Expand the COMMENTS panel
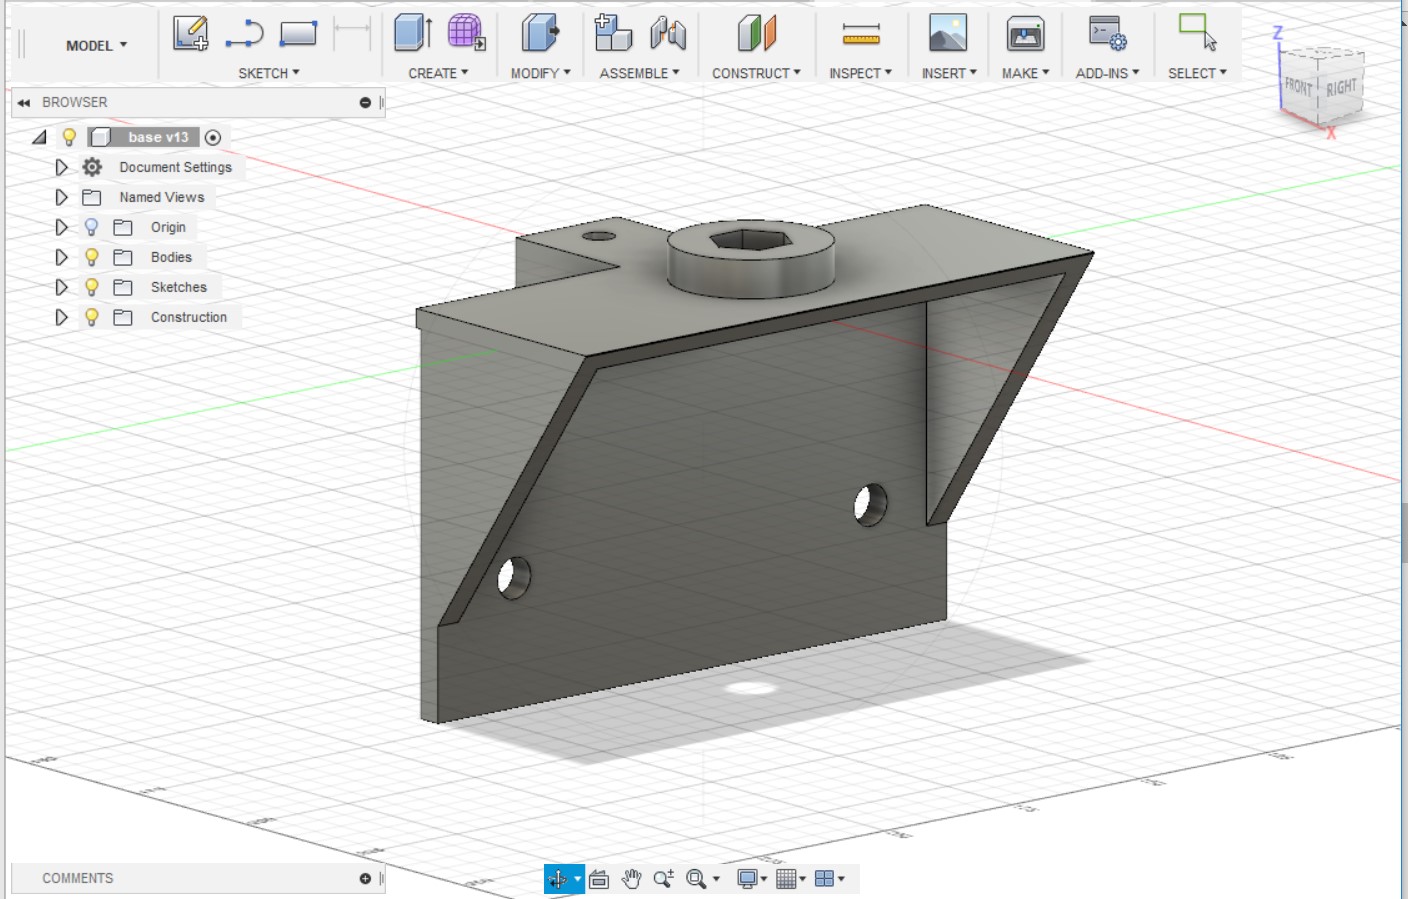 tap(365, 878)
